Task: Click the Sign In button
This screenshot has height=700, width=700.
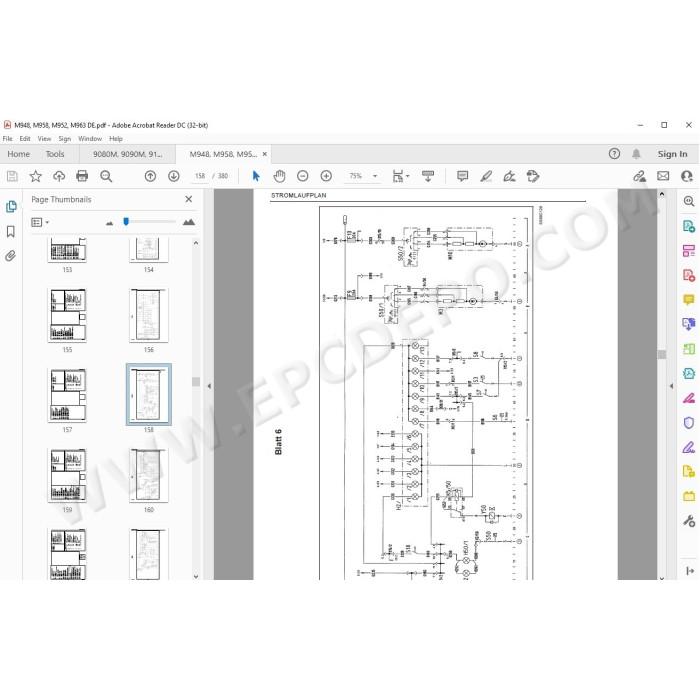Action: pos(672,154)
